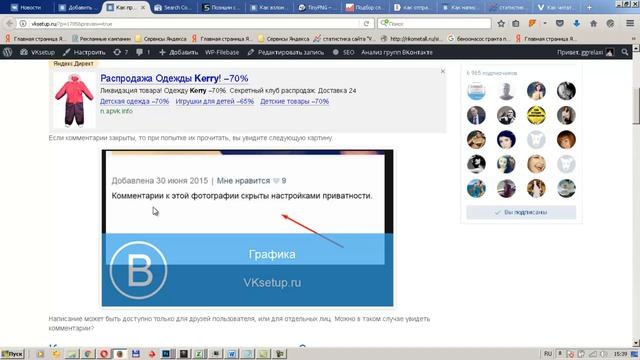Switch to the 'статистик...' tab
Screen dimensions: 640x360
coord(509,7)
